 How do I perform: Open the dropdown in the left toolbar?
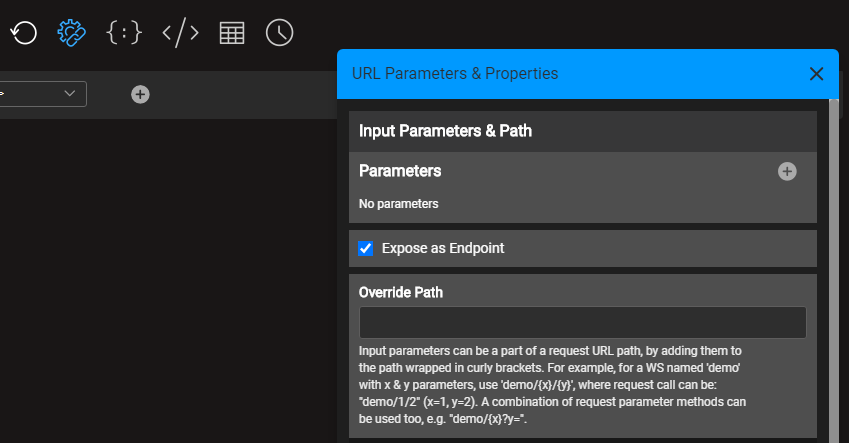point(42,94)
